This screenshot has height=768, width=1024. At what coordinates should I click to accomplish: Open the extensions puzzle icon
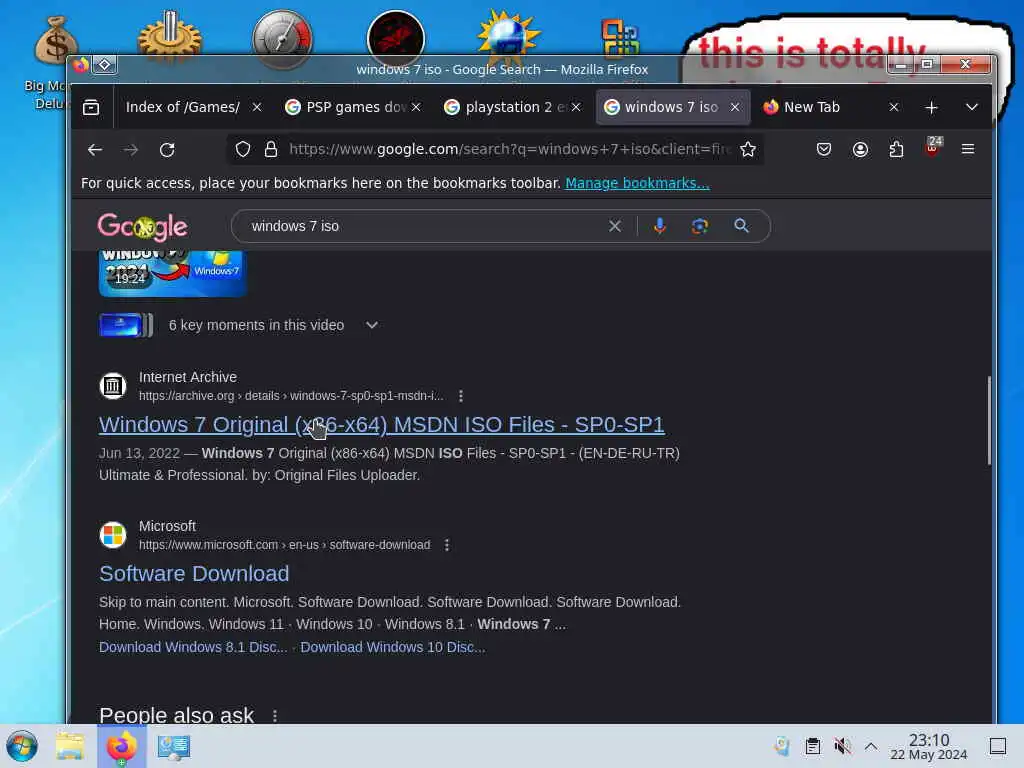point(896,150)
